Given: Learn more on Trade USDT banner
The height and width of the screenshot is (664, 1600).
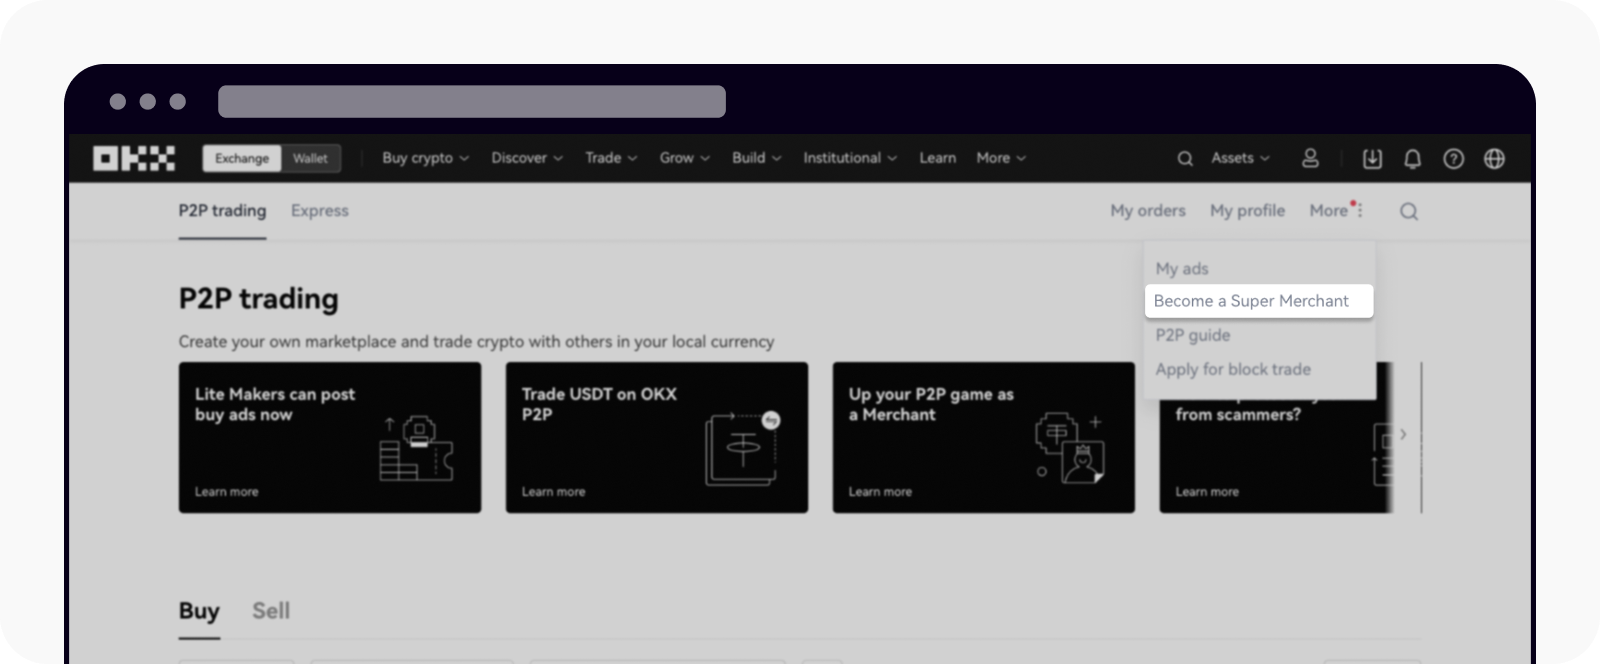Looking at the screenshot, I should [553, 492].
